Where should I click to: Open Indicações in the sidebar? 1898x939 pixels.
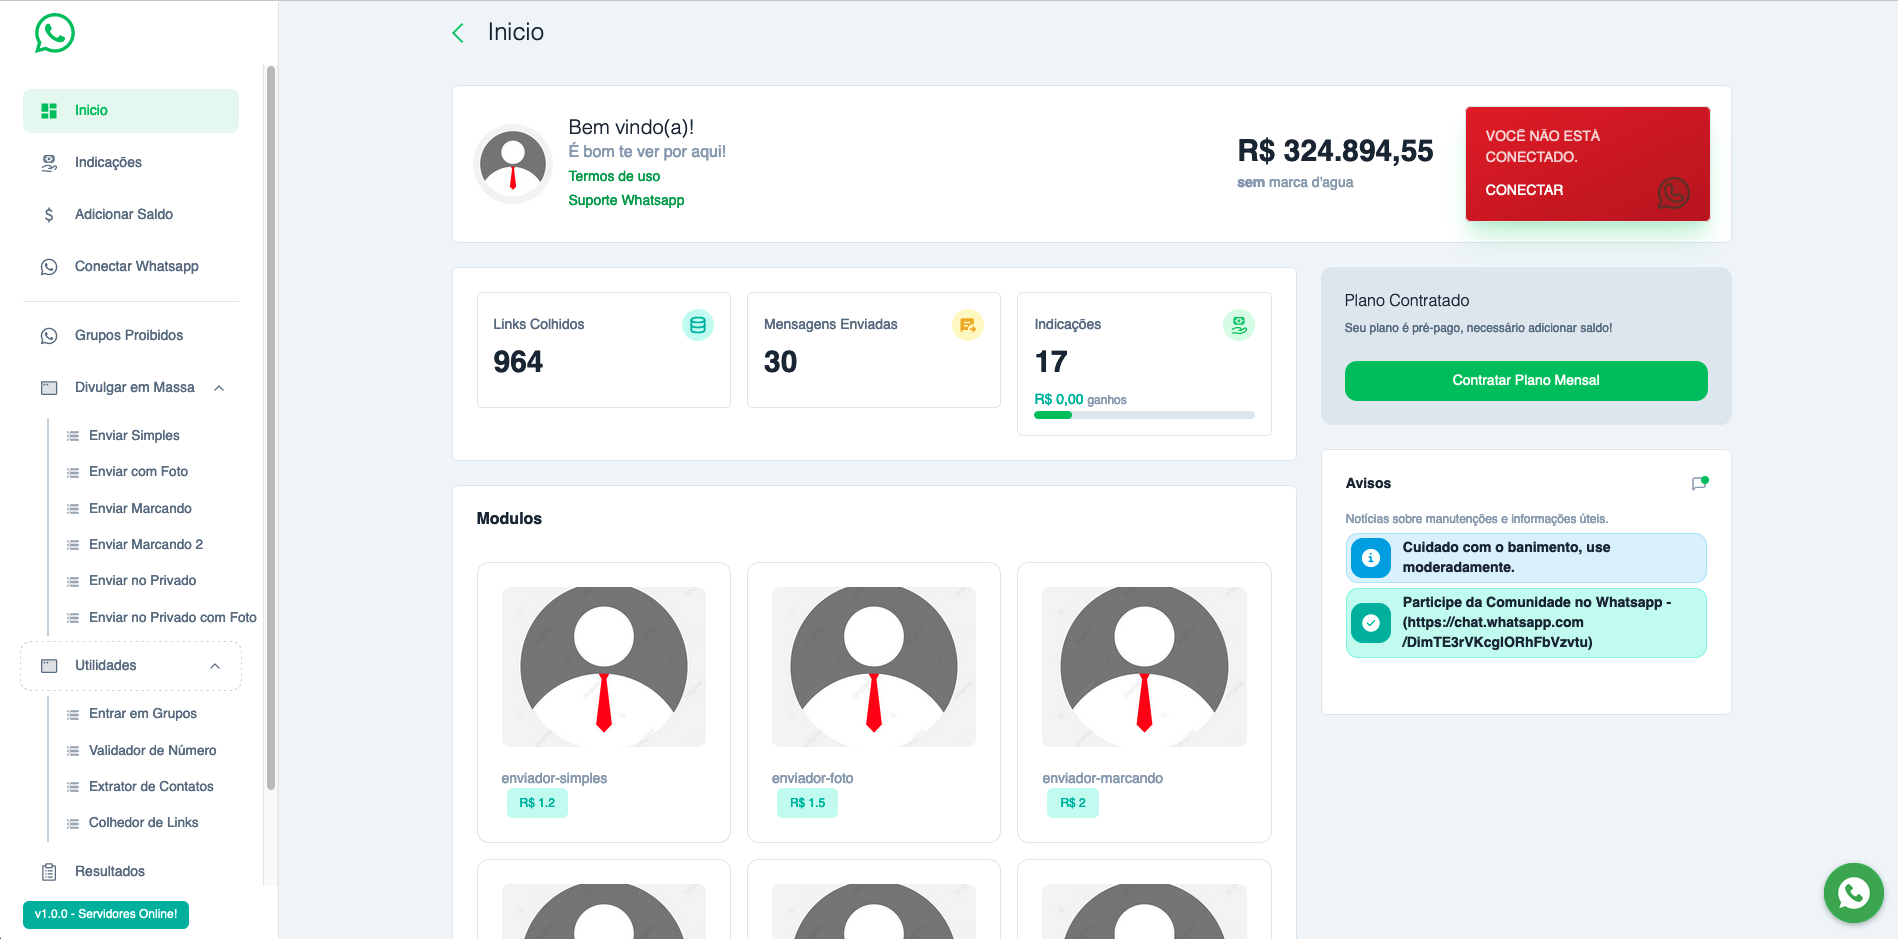108,163
